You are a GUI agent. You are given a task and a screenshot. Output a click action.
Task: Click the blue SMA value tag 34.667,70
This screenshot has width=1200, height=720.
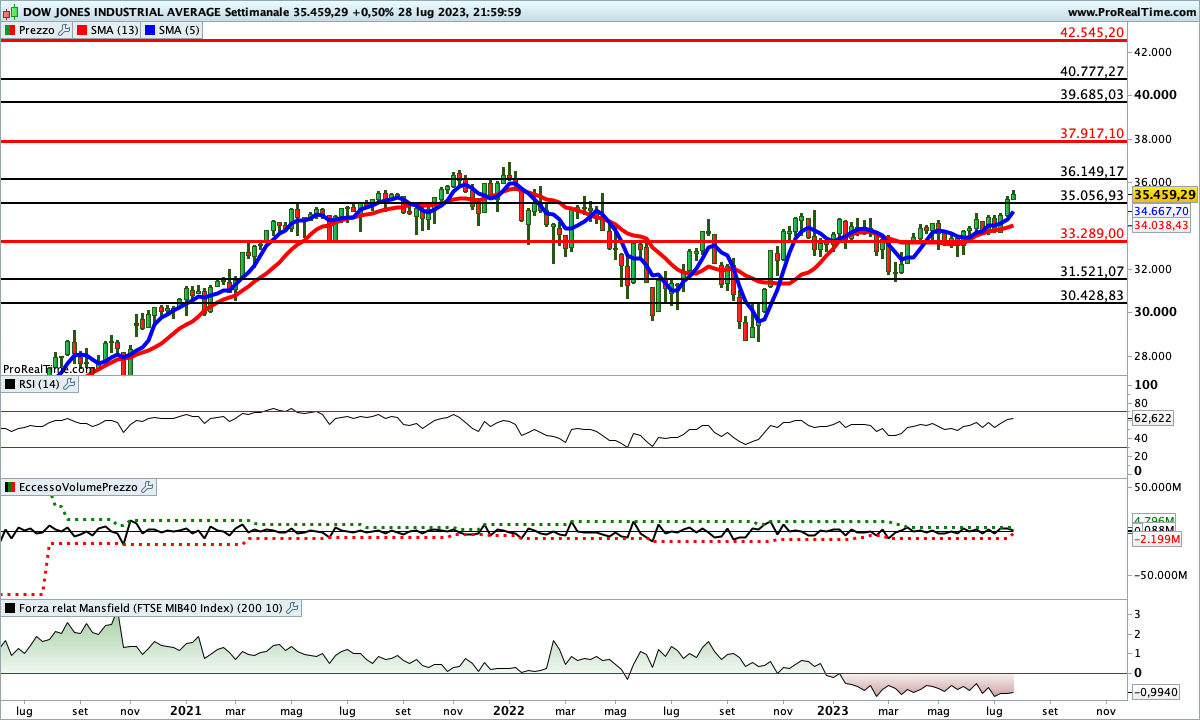[x=1161, y=212]
